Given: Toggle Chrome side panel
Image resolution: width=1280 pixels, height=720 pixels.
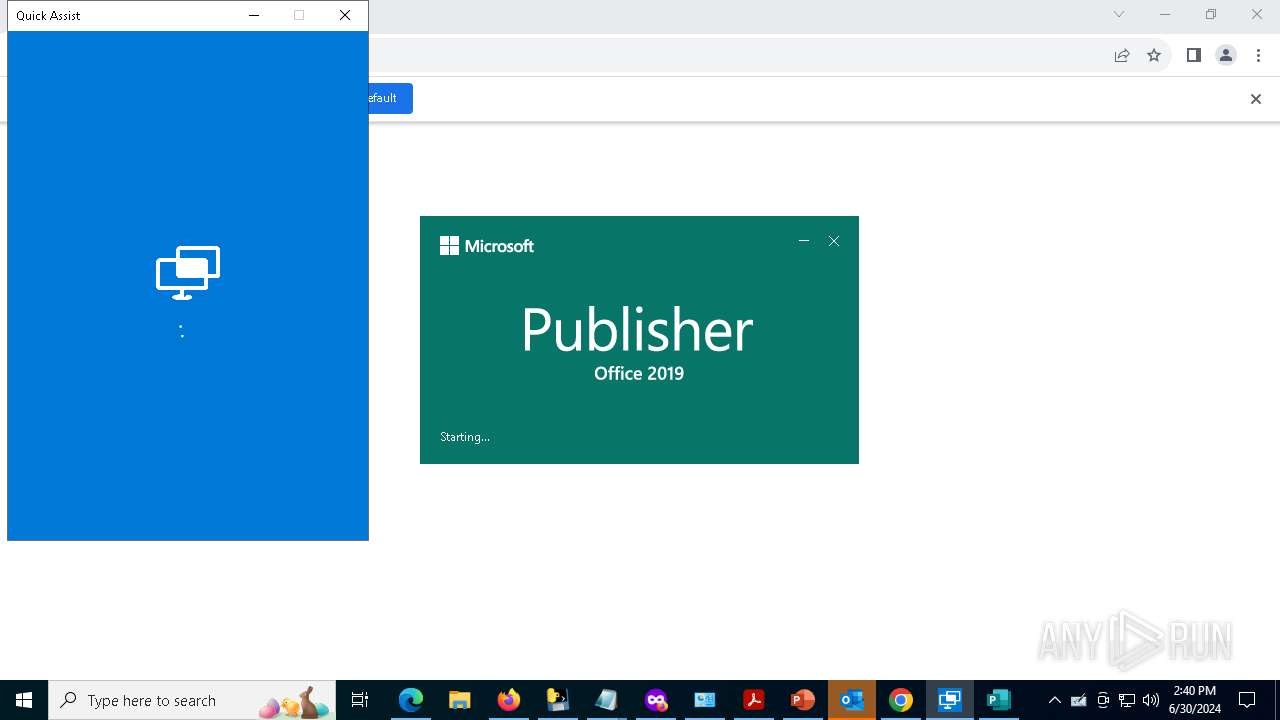Looking at the screenshot, I should click(1193, 56).
